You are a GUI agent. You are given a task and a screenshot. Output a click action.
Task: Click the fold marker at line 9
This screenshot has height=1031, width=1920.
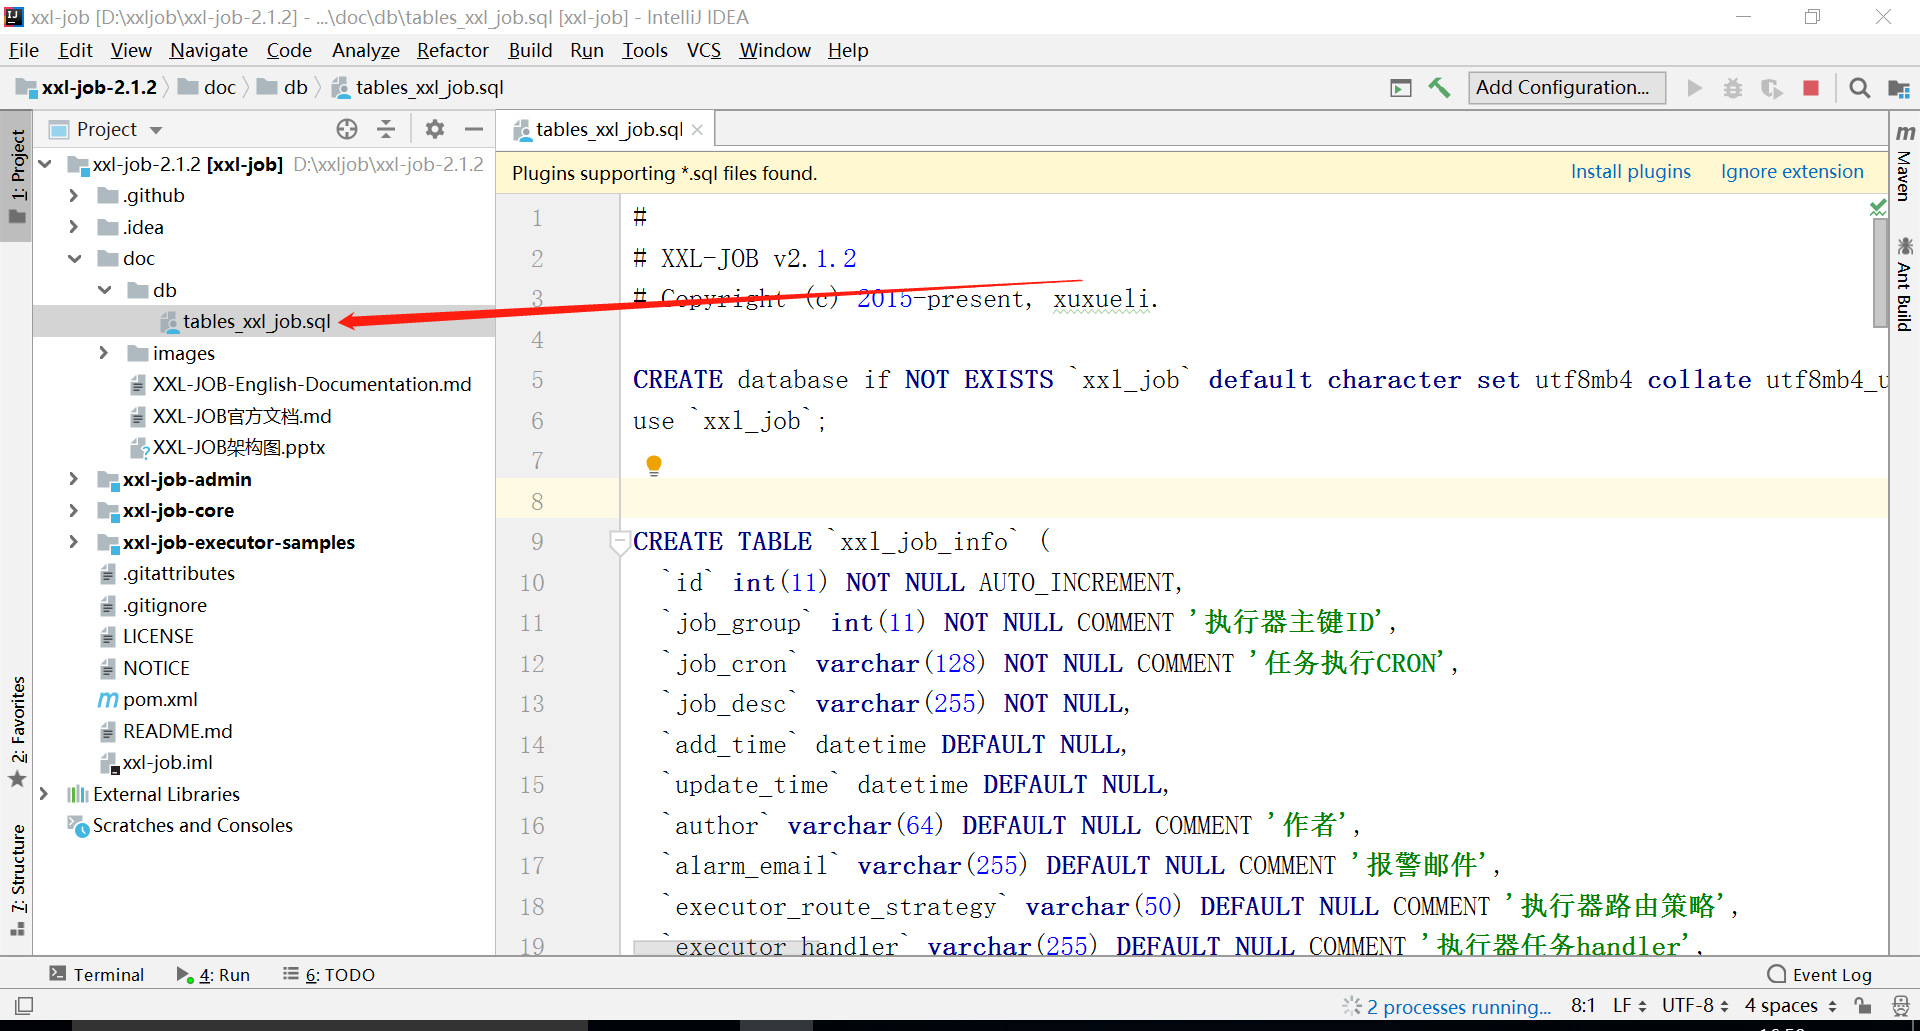[619, 542]
